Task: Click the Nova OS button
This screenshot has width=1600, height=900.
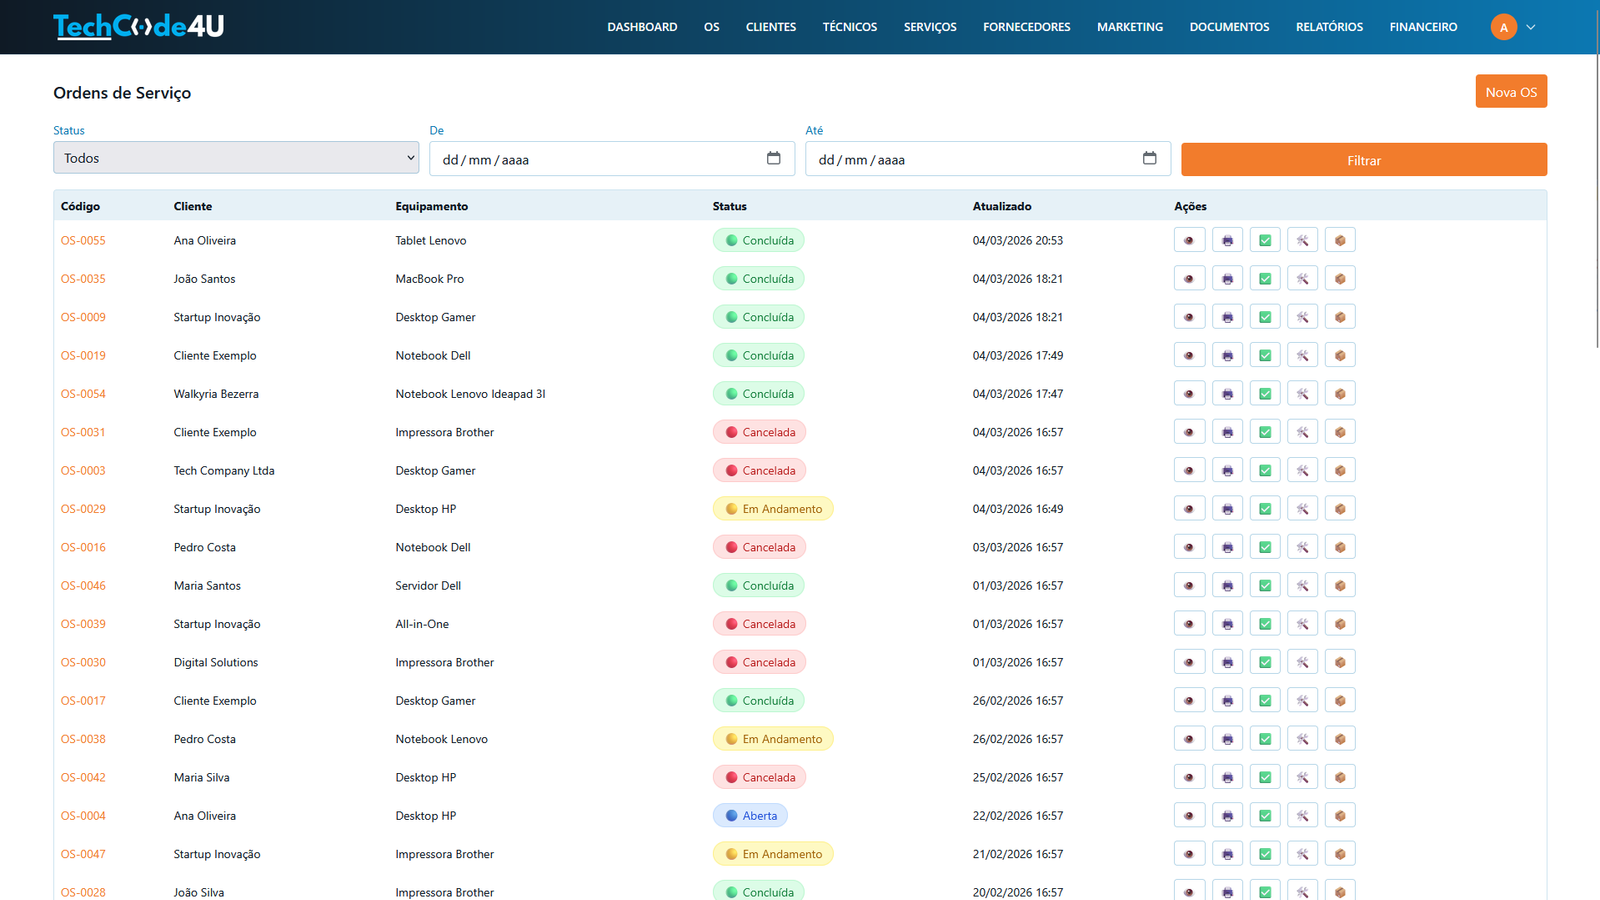Action: pyautogui.click(x=1511, y=91)
